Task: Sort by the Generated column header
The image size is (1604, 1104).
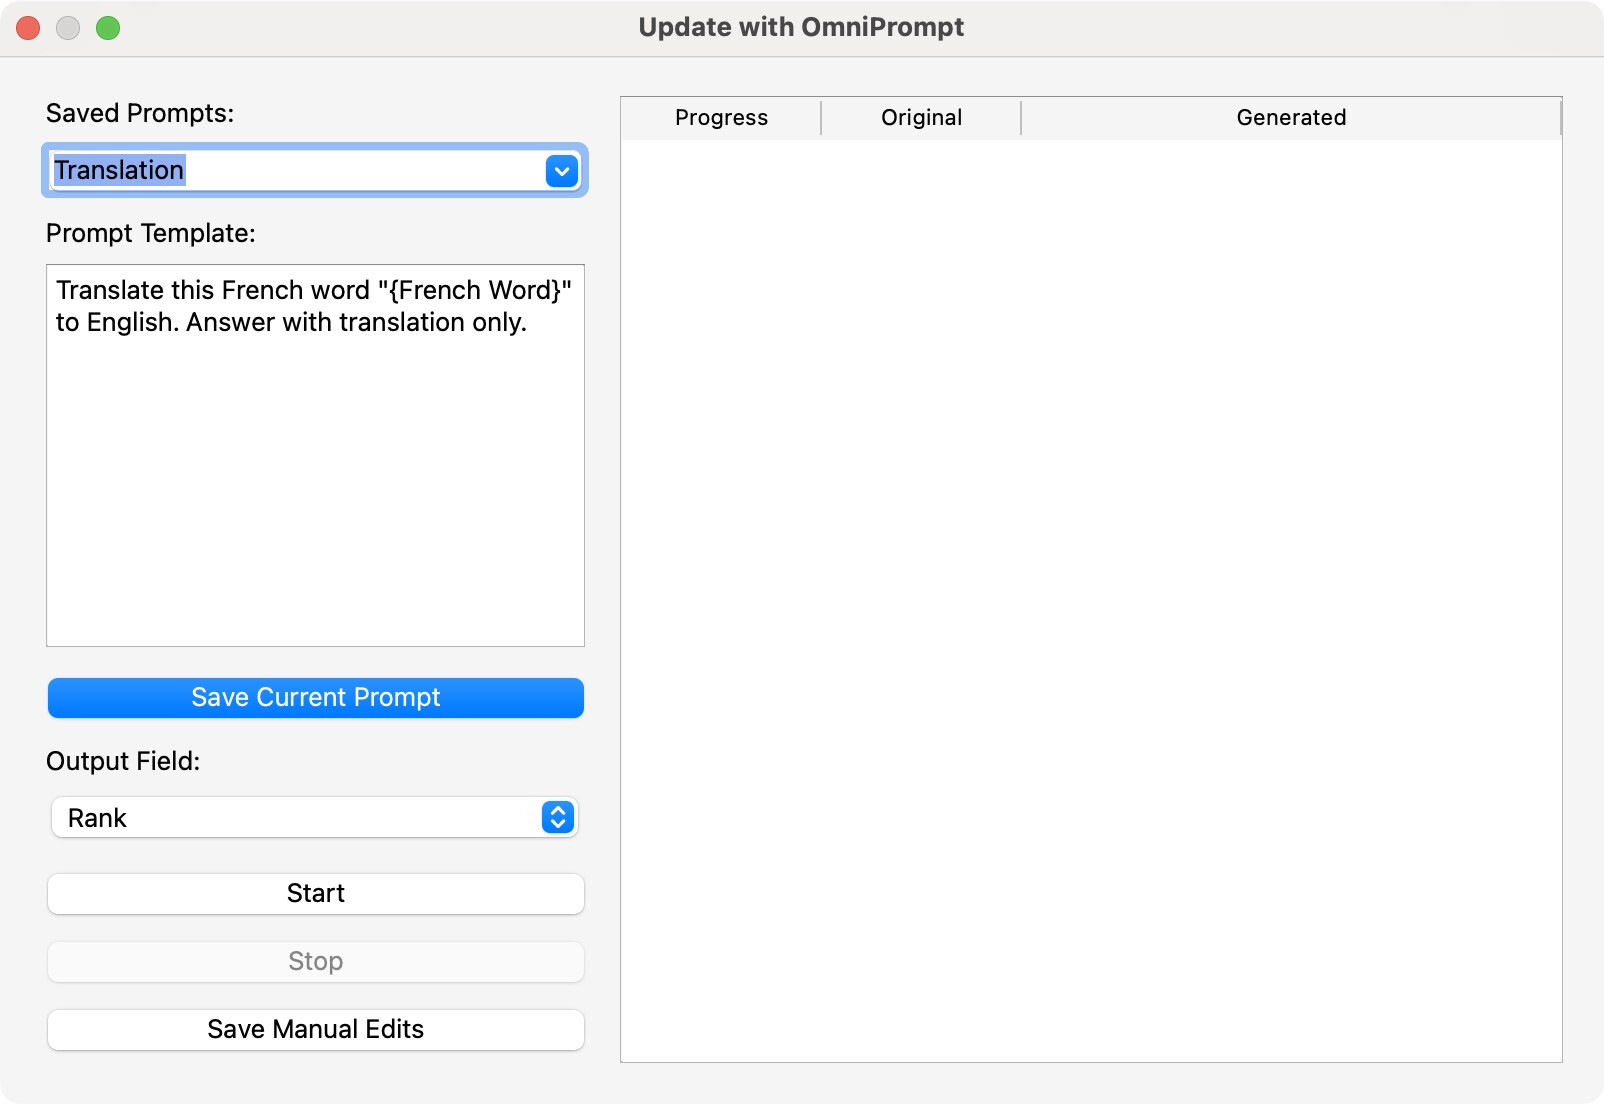Action: [x=1291, y=118]
